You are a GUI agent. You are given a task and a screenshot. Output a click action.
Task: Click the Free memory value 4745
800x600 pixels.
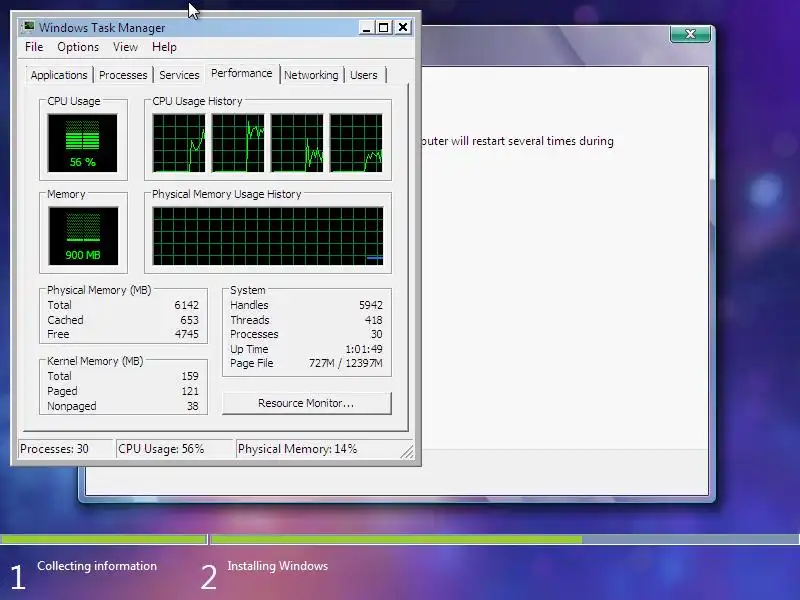[186, 334]
